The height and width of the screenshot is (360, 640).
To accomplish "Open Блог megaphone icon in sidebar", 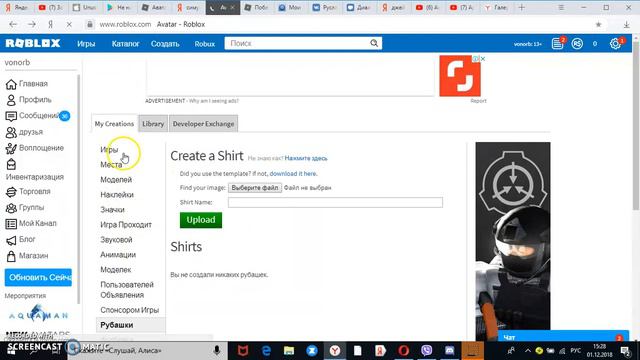I will click(11, 240).
